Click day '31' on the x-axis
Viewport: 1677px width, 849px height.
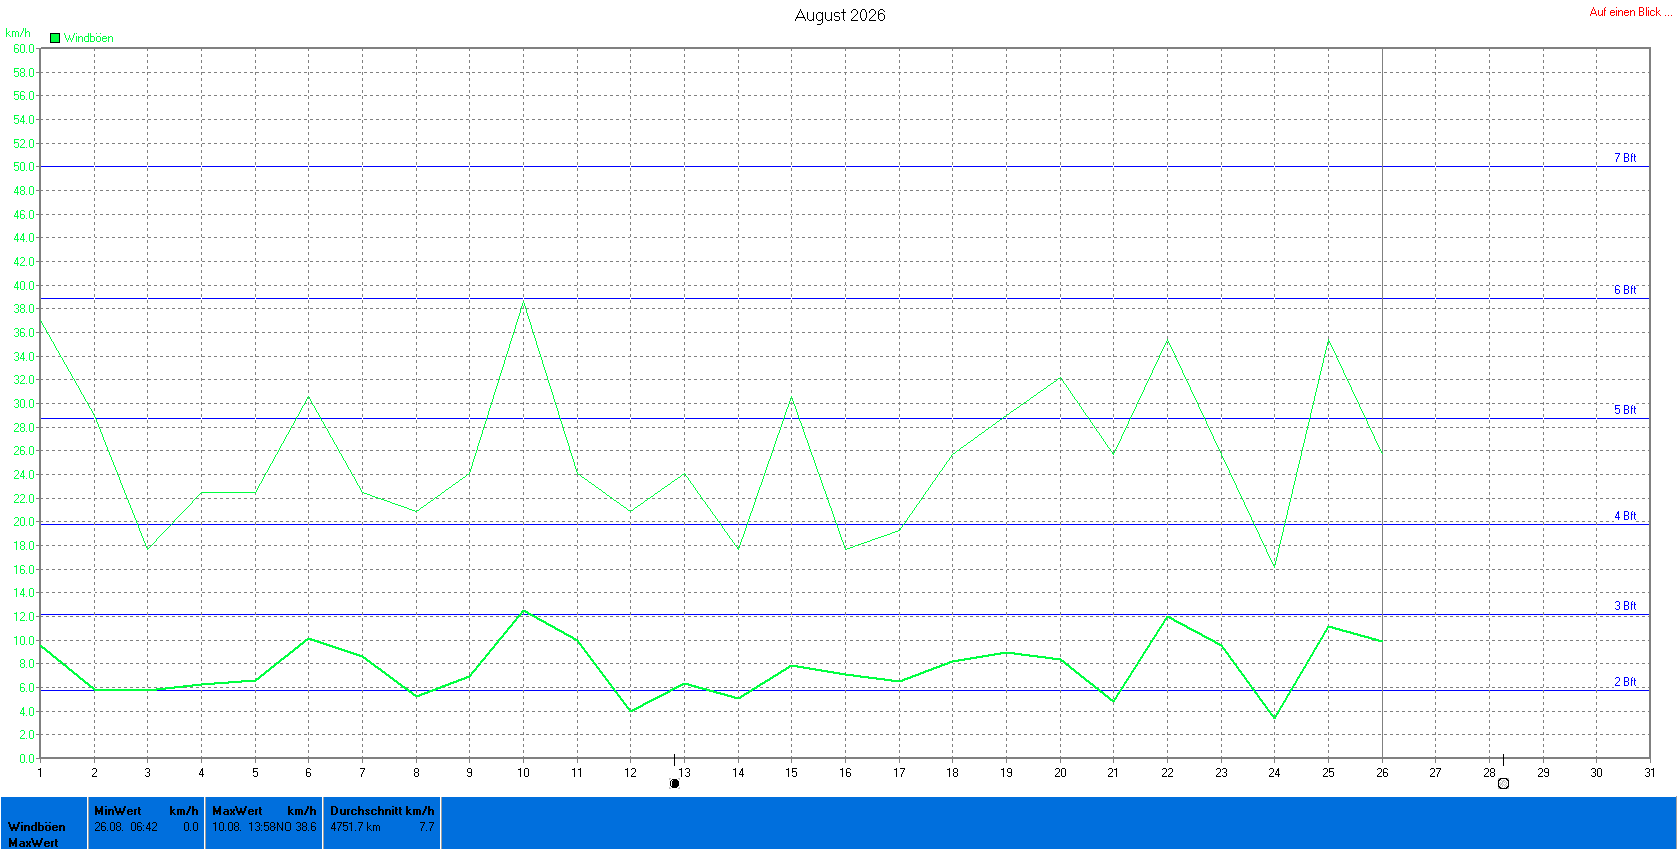(1650, 773)
